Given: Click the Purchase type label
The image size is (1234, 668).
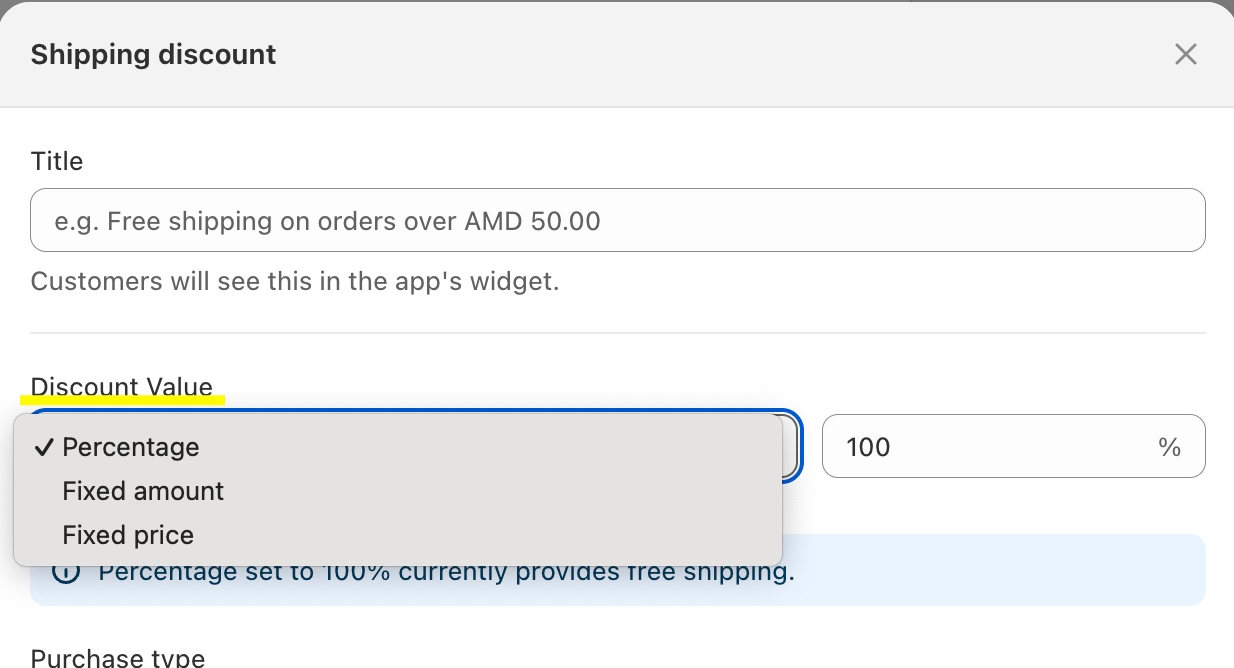Looking at the screenshot, I should tap(117, 657).
